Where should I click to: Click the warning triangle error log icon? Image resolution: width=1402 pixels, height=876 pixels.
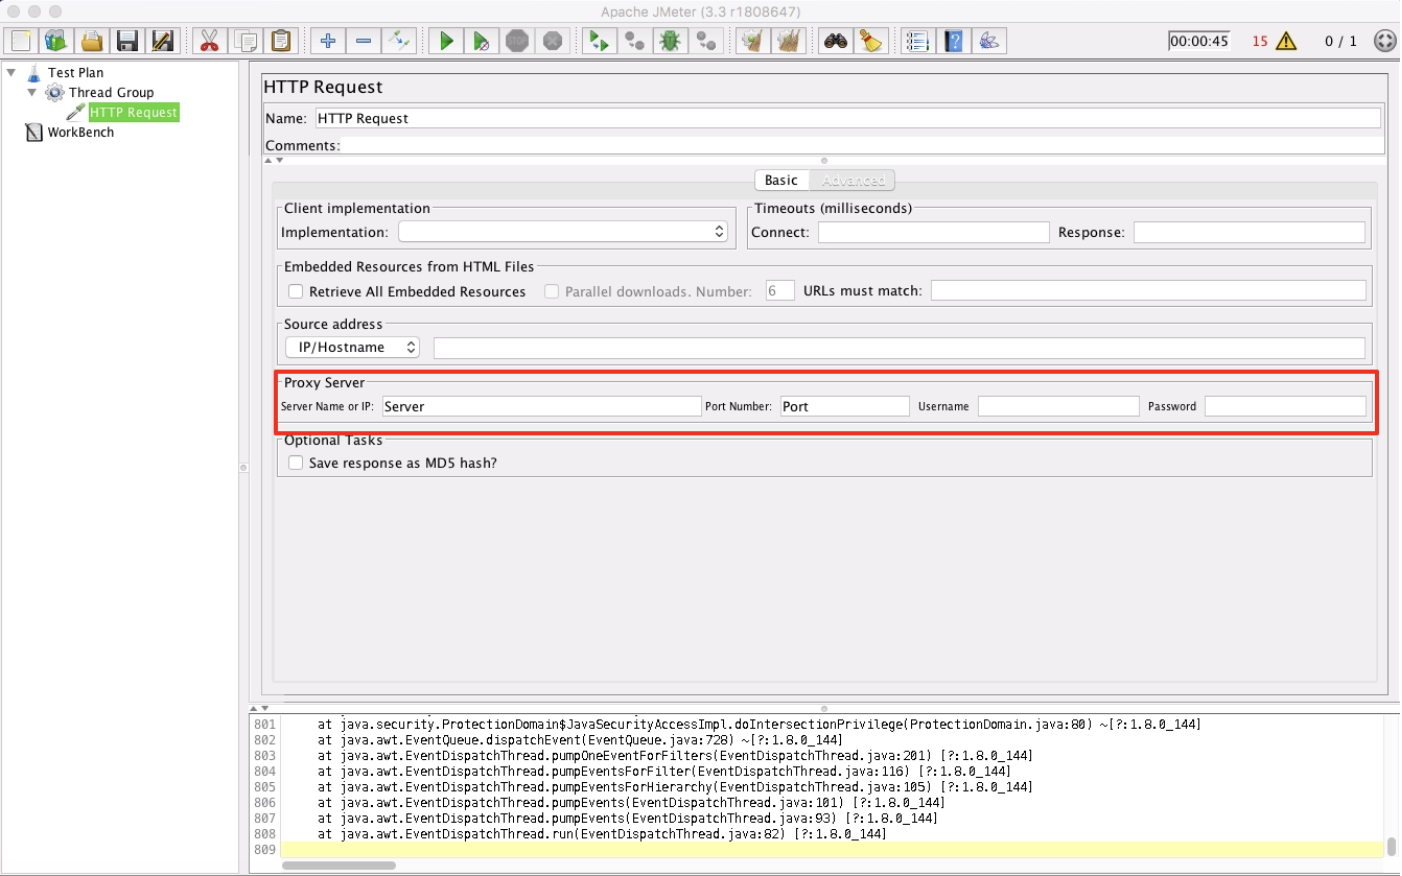click(1287, 41)
